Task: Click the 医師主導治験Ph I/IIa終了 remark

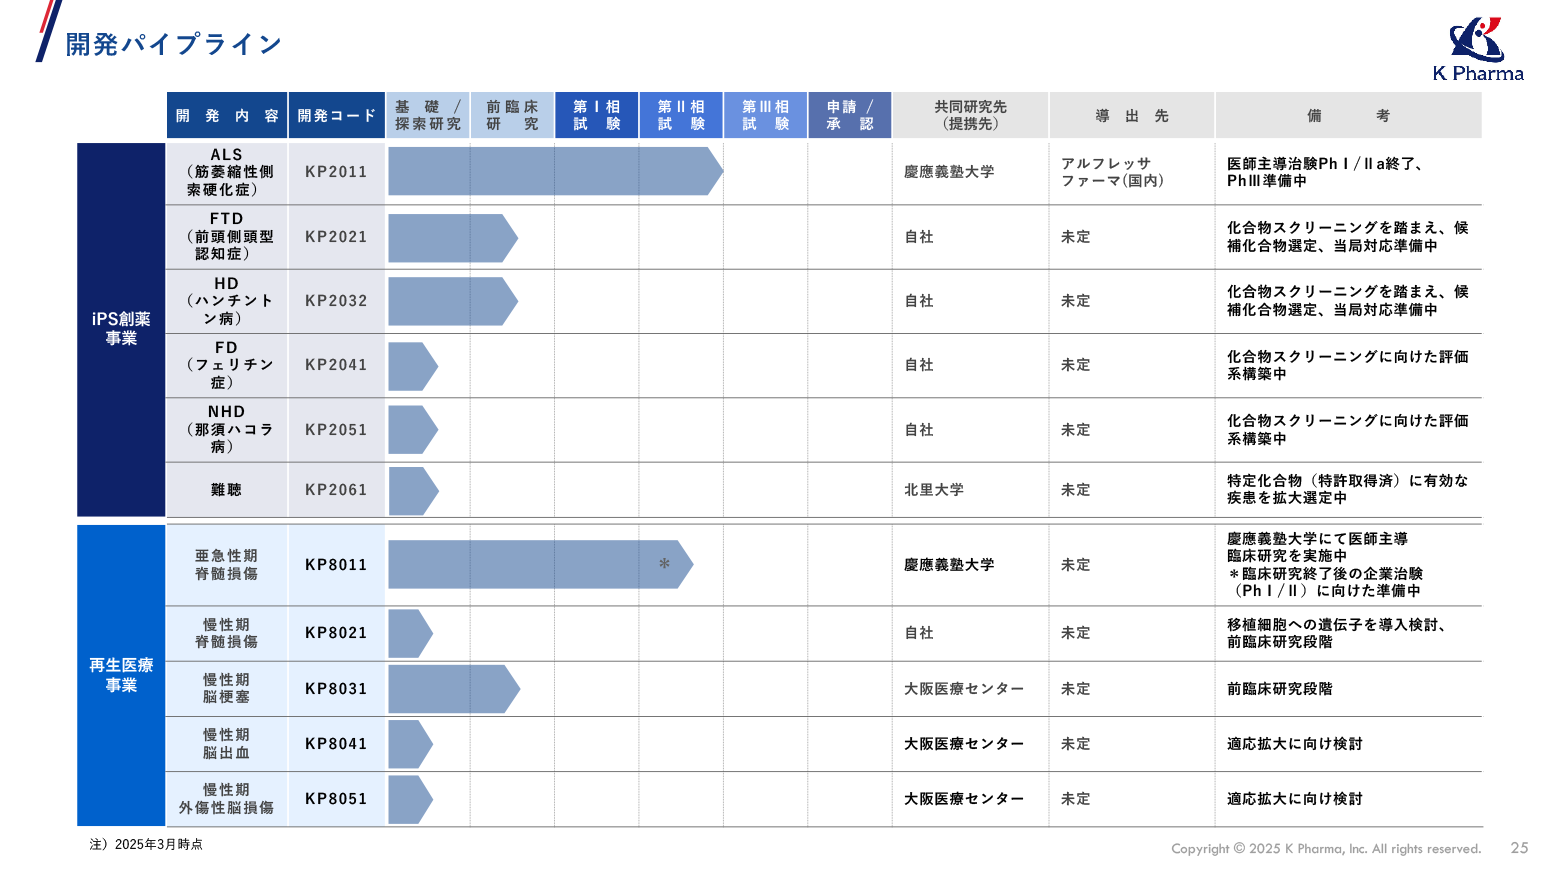Action: (1325, 172)
